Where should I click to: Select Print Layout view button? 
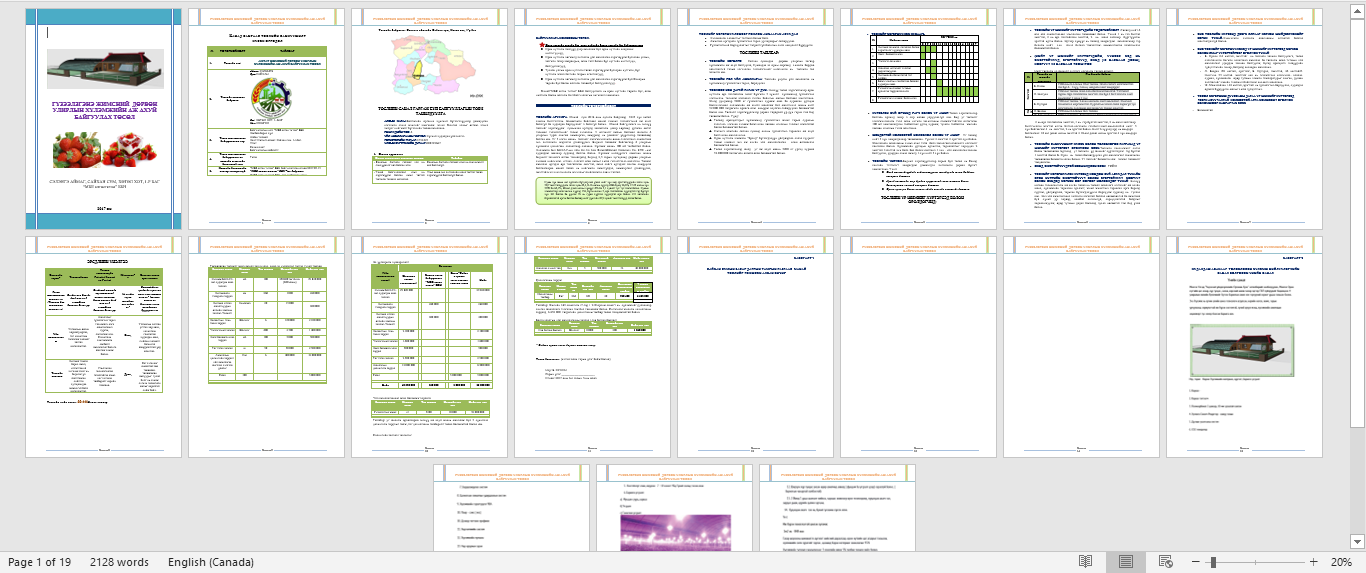(x=1125, y=562)
